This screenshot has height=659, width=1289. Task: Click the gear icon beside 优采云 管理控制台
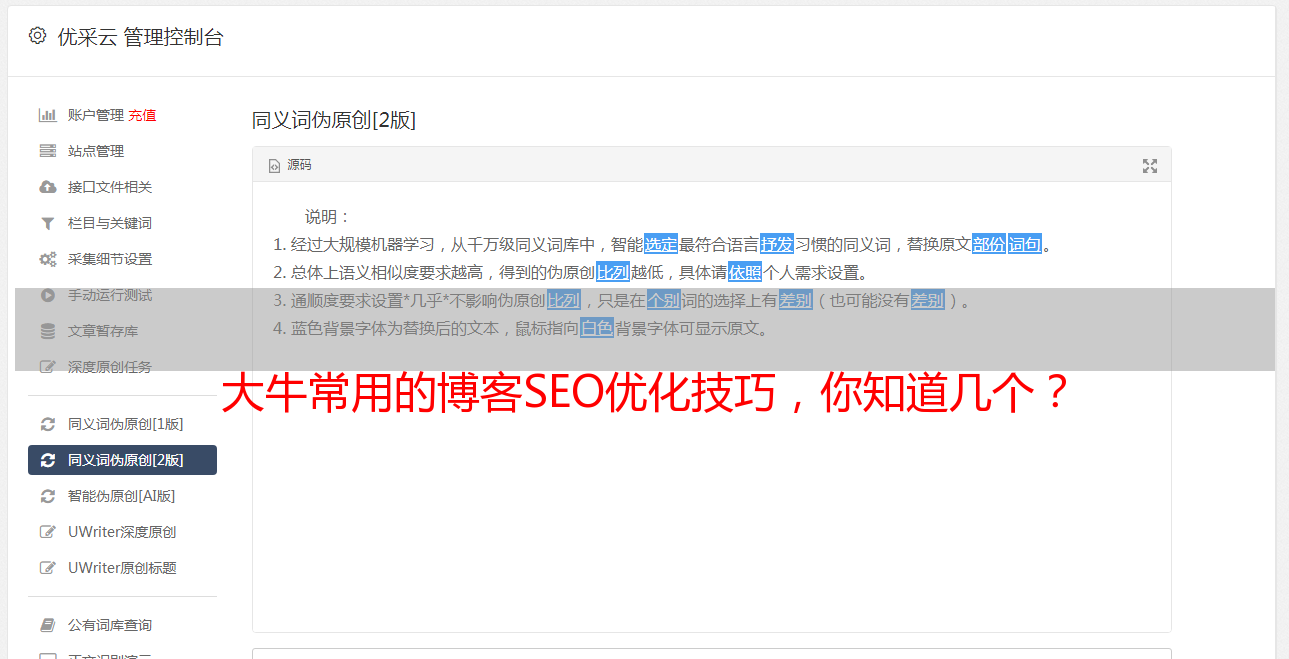click(x=37, y=36)
